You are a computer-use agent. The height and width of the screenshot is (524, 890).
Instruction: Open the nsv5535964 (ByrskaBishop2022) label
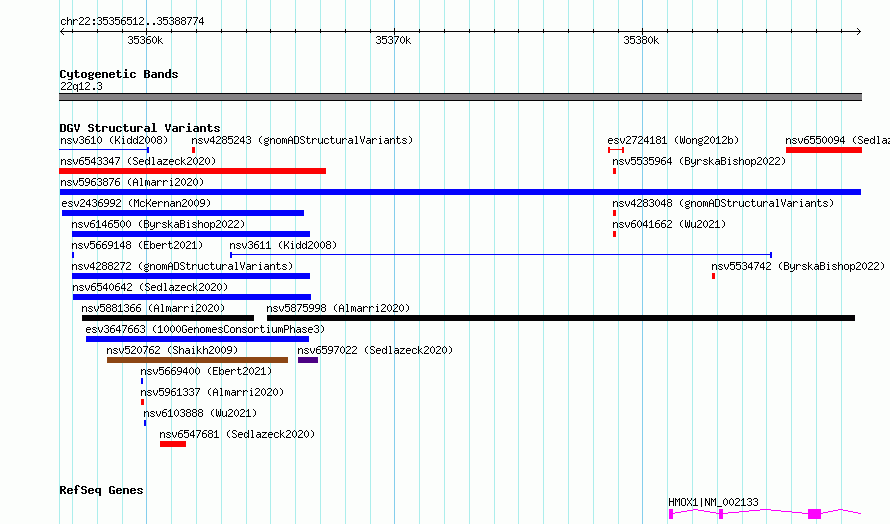pyautogui.click(x=699, y=161)
